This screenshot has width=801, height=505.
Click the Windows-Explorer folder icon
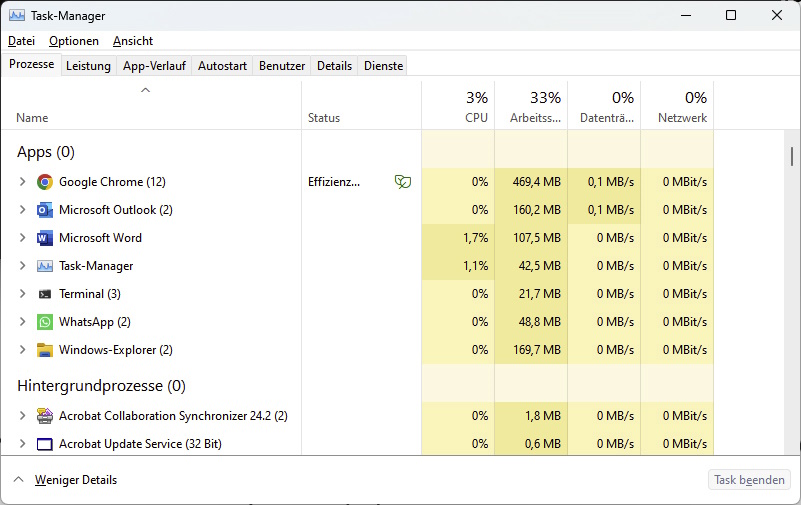[x=45, y=350]
